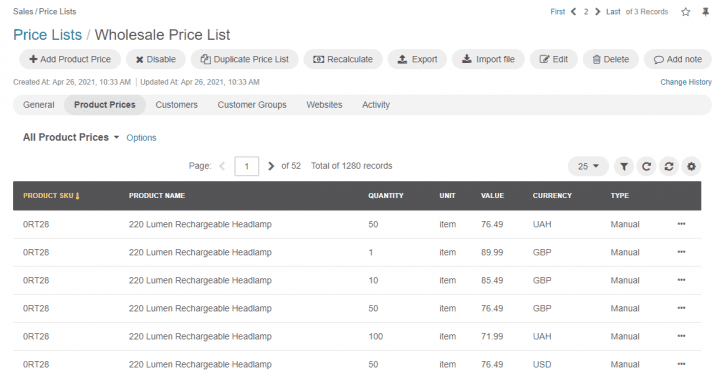Sort by Product SKU column
The height and width of the screenshot is (378, 720).
[51, 196]
